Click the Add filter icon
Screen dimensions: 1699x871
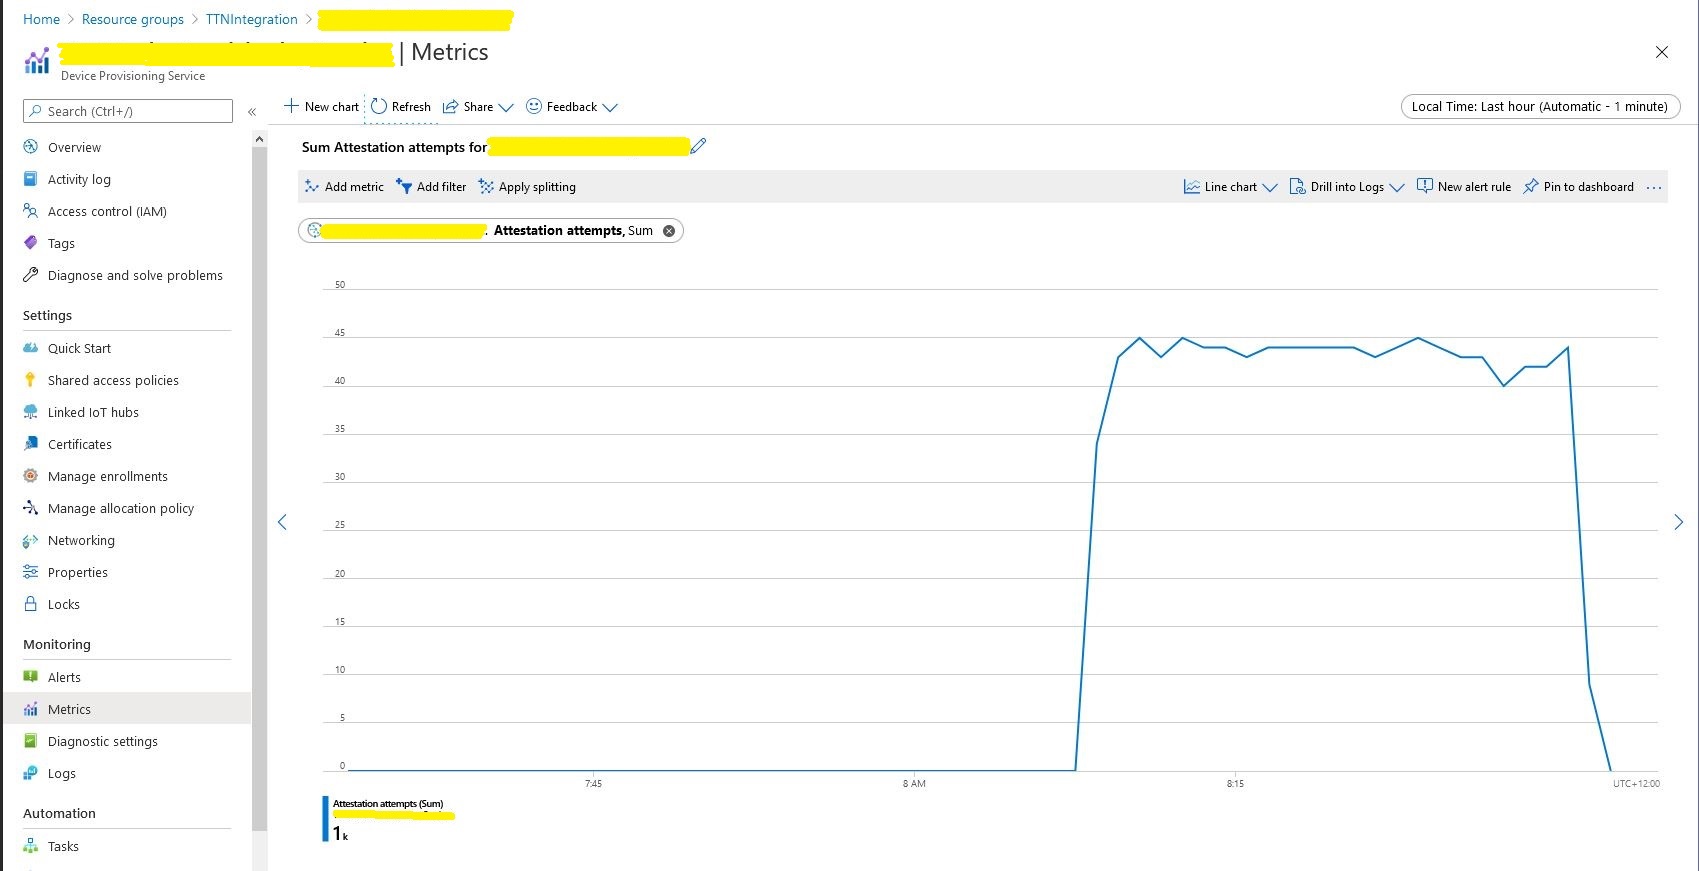click(404, 187)
